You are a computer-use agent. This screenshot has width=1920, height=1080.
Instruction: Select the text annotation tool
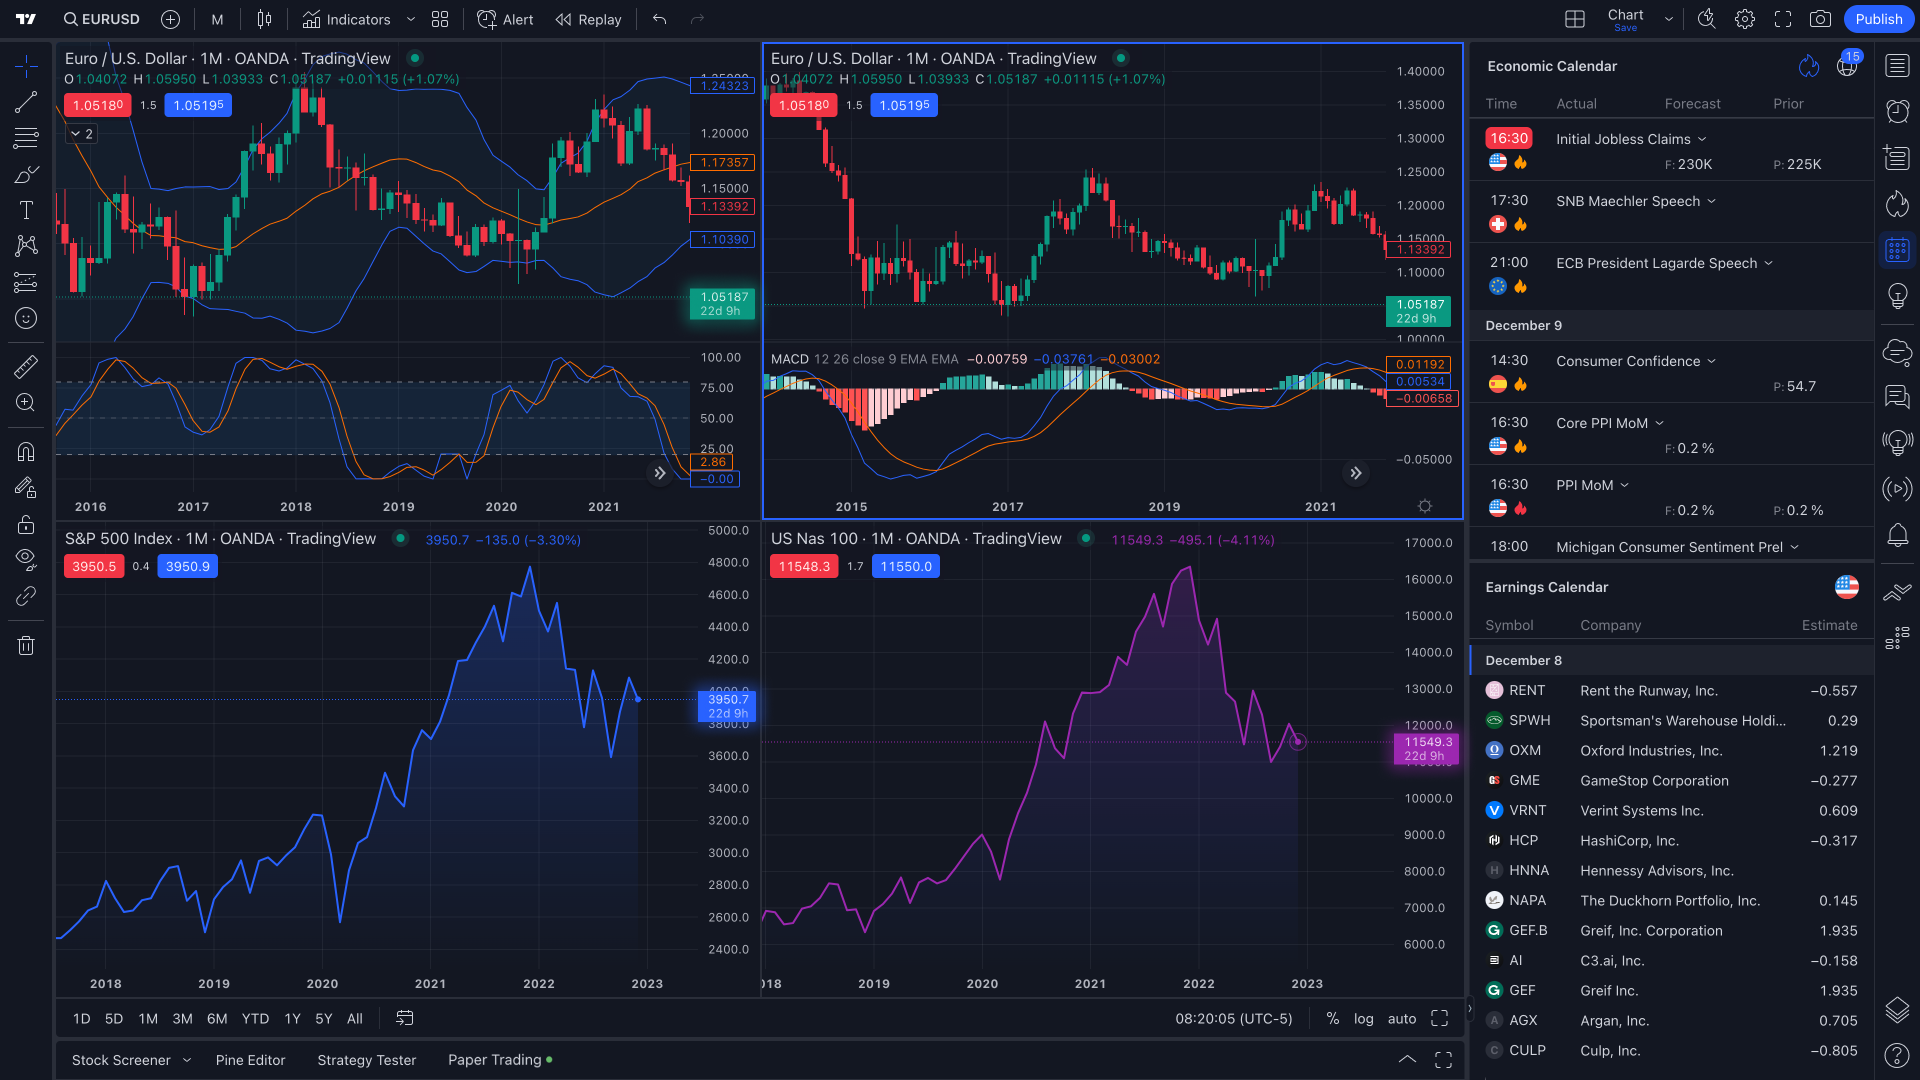(26, 209)
